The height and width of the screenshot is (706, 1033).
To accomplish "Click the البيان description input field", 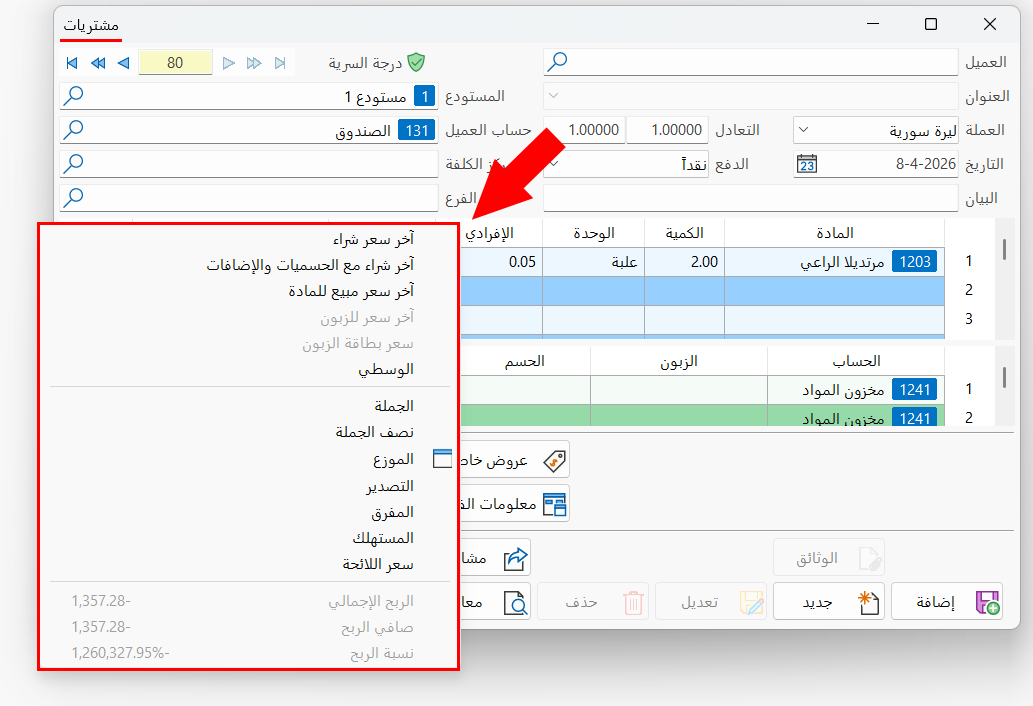I will coord(750,198).
